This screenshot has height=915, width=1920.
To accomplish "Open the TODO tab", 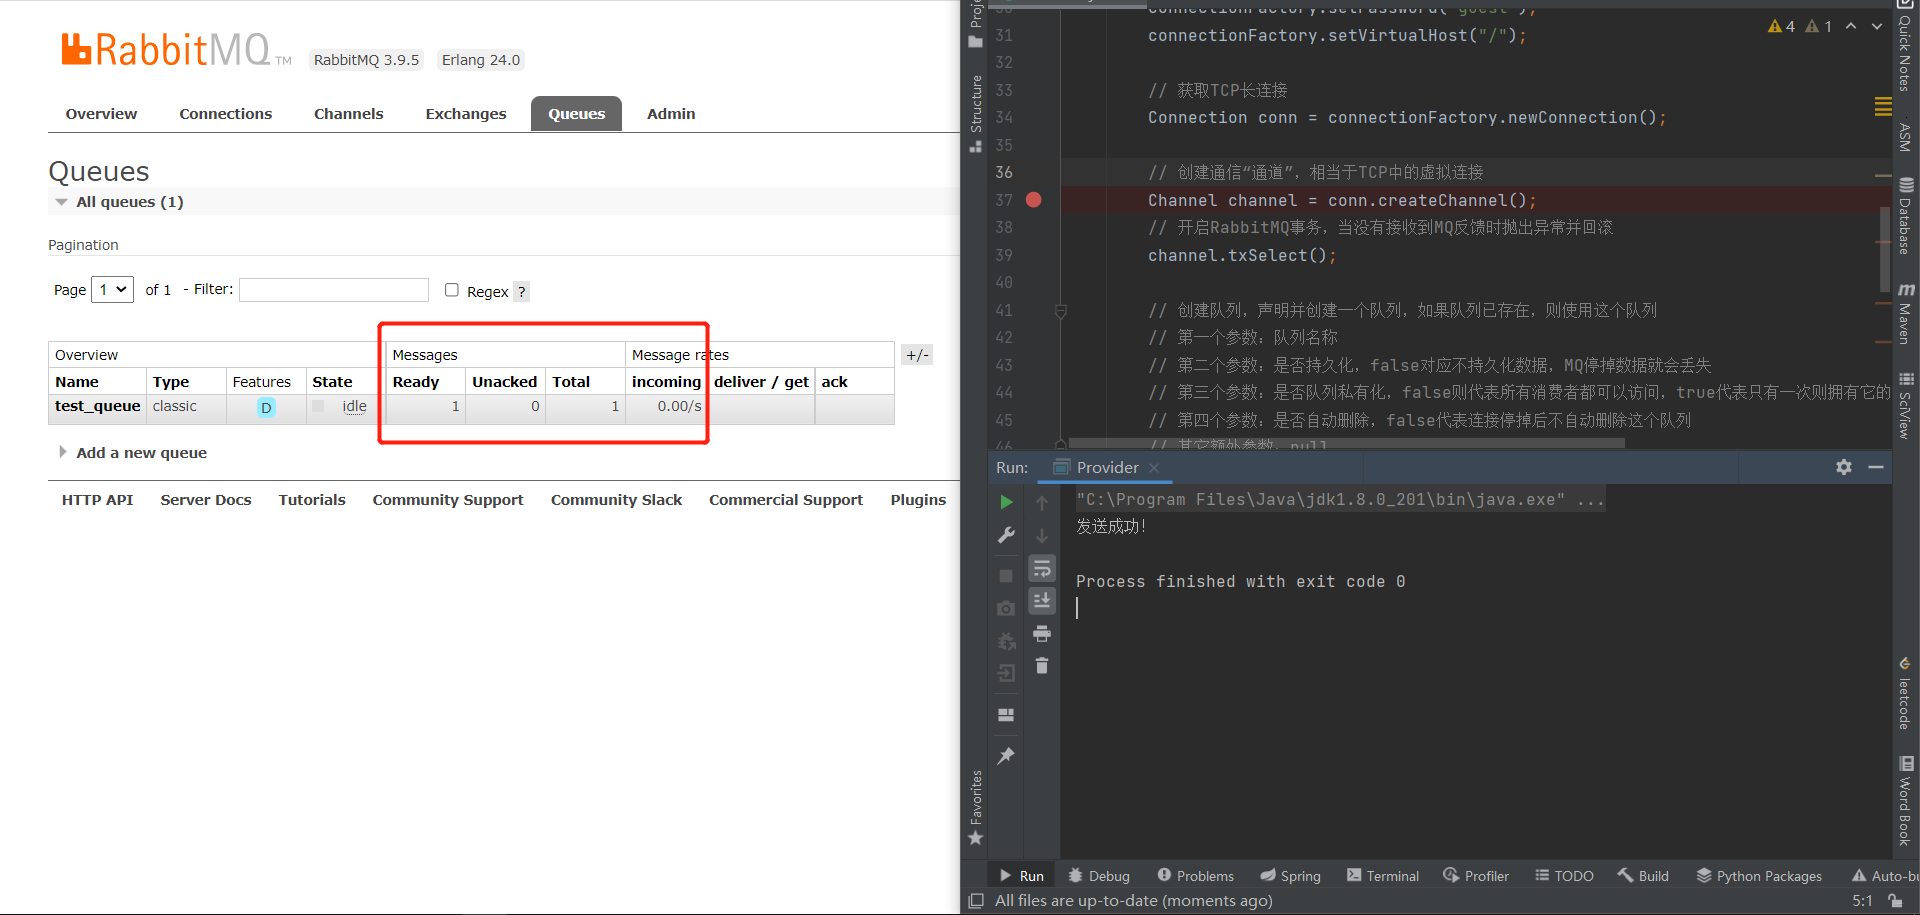I will click(x=1565, y=876).
